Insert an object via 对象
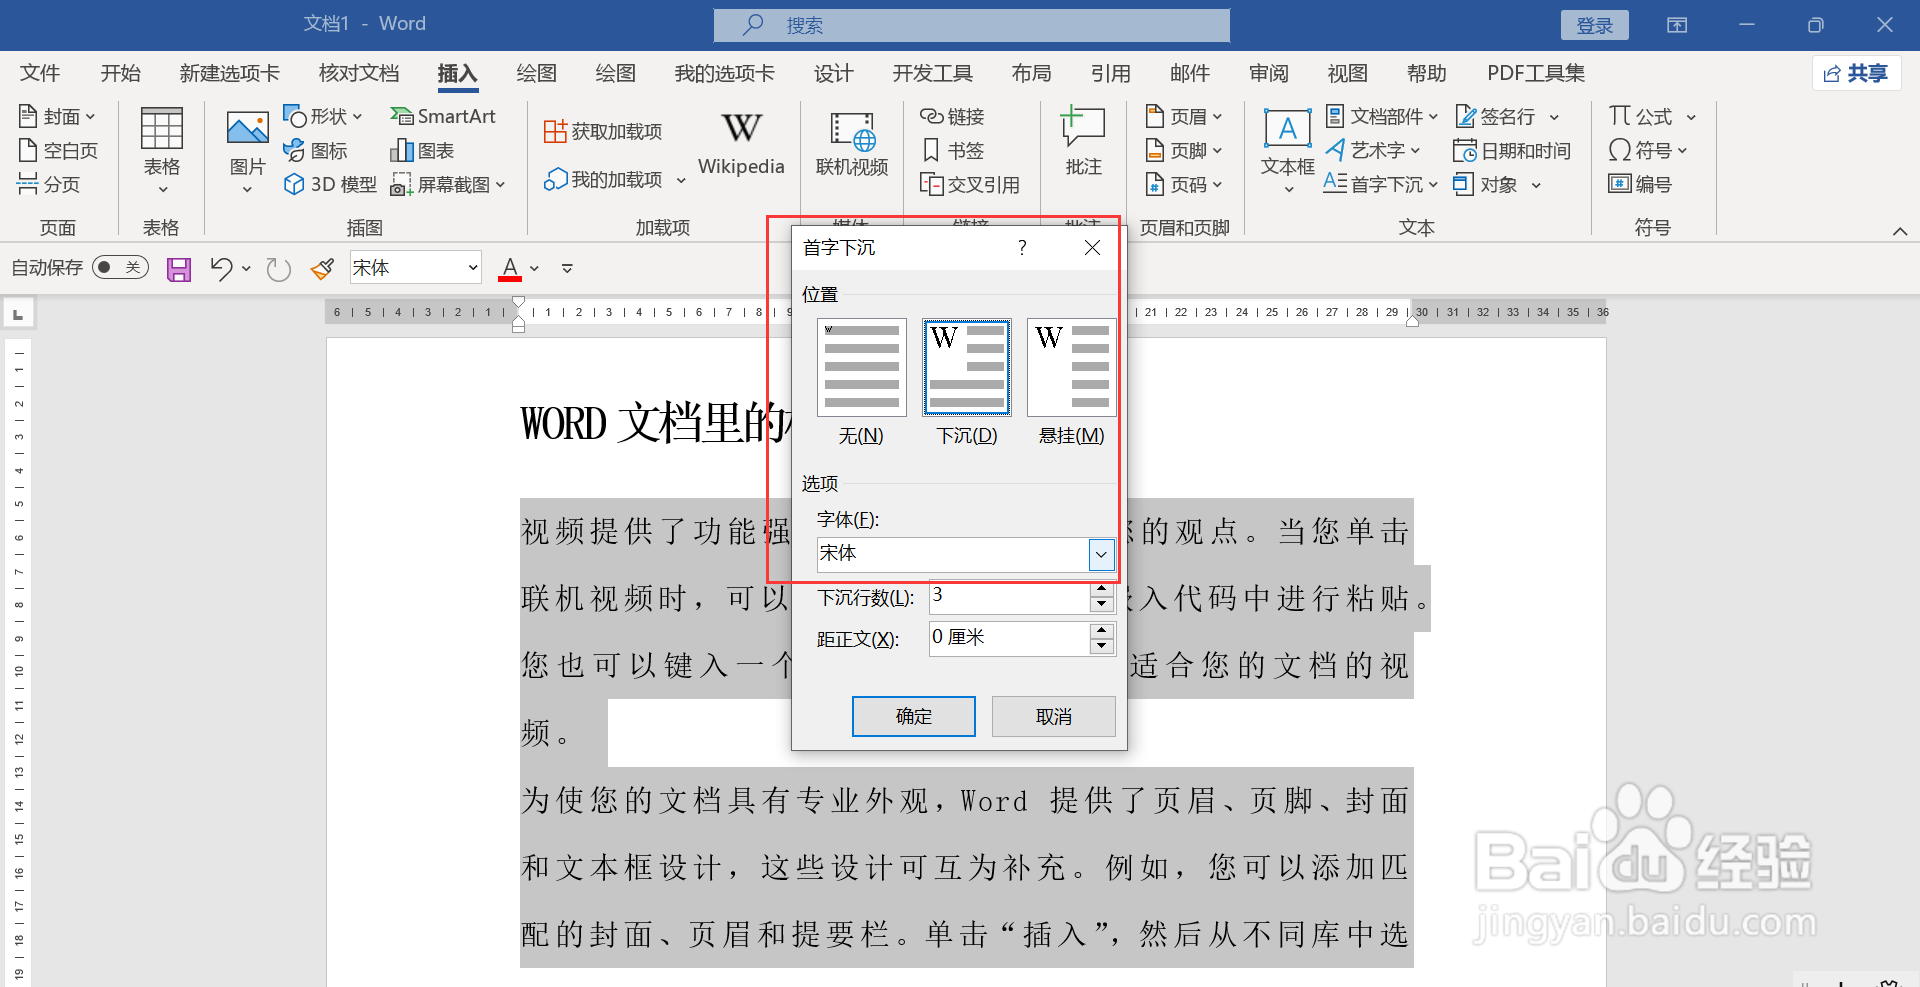The height and width of the screenshot is (987, 1920). (x=1497, y=185)
